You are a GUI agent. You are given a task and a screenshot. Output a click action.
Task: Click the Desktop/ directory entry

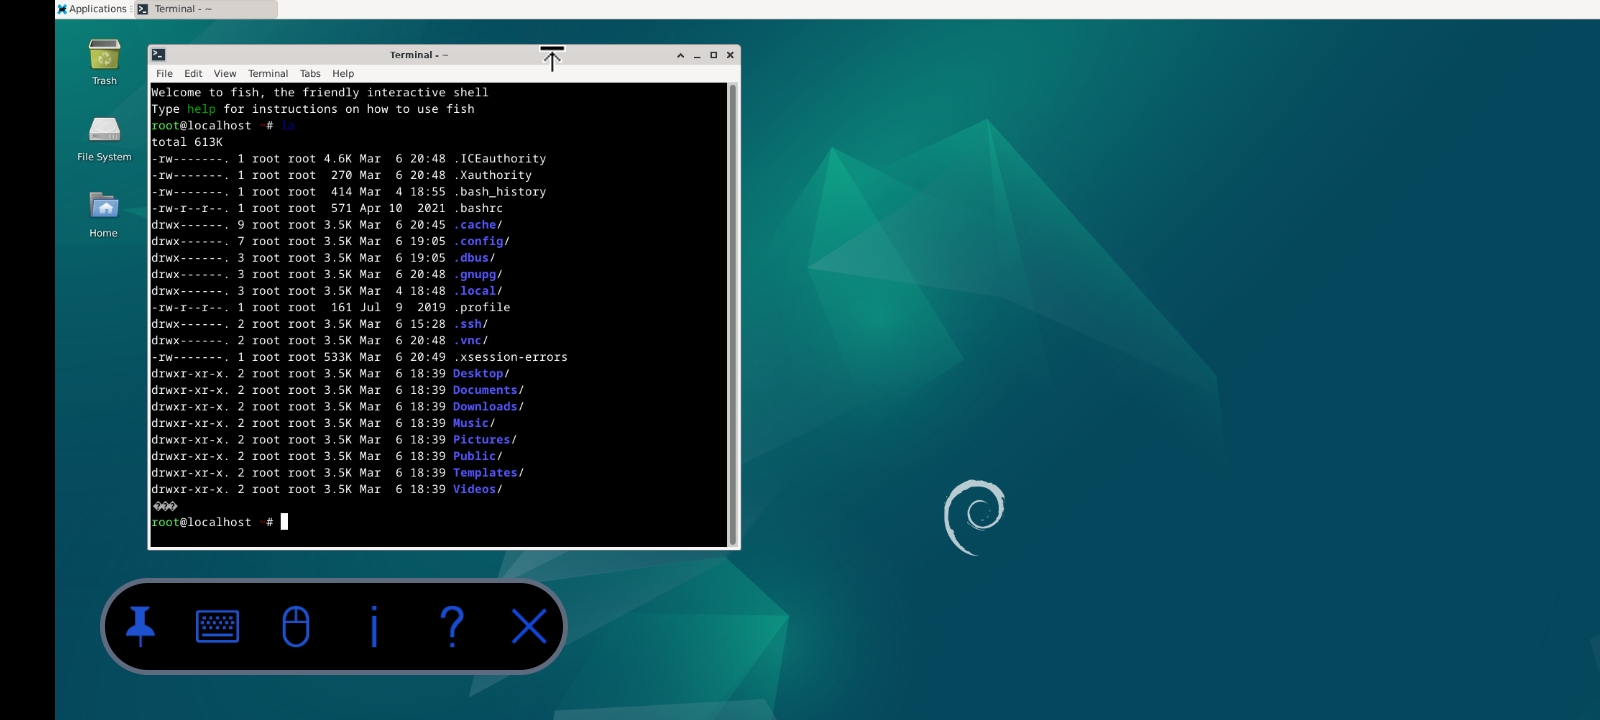[481, 373]
